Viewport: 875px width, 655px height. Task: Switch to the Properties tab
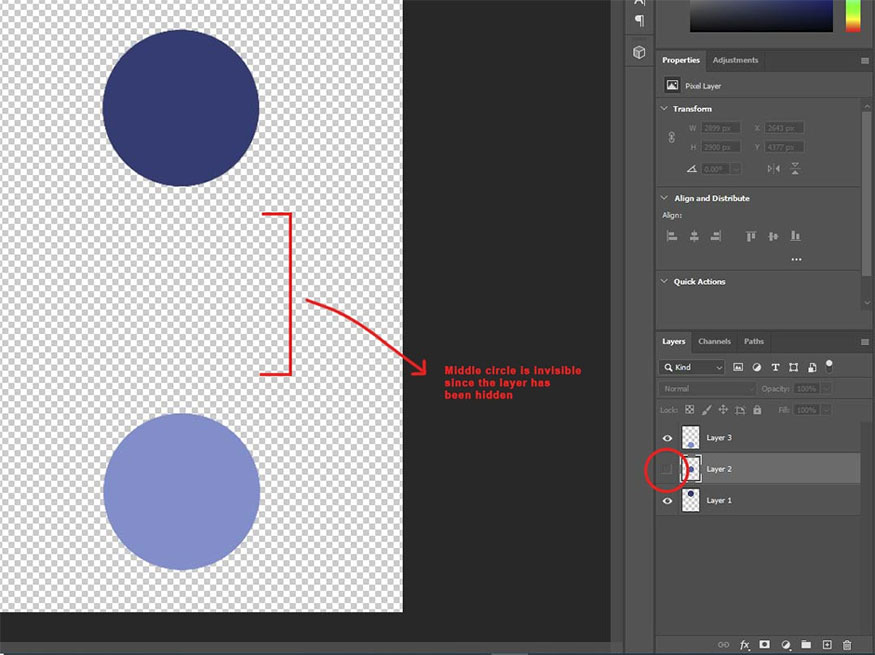pyautogui.click(x=681, y=60)
